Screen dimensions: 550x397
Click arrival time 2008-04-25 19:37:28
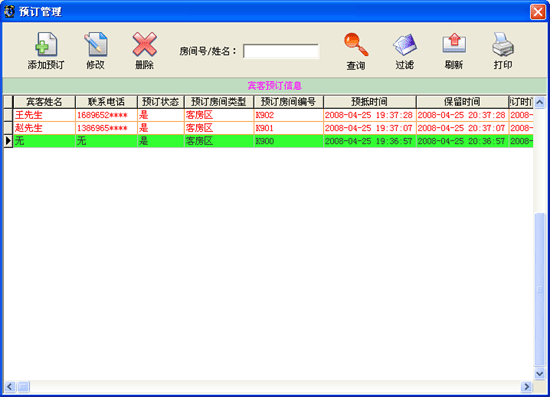click(370, 115)
